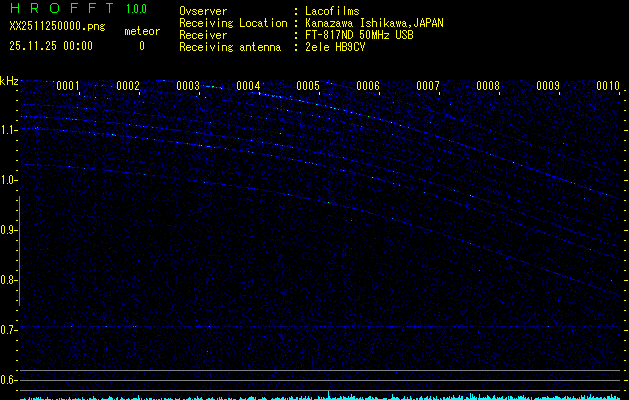Click the 25.11.25 00:00 date stamp
Screen dimensions: 629x400
click(x=50, y=46)
